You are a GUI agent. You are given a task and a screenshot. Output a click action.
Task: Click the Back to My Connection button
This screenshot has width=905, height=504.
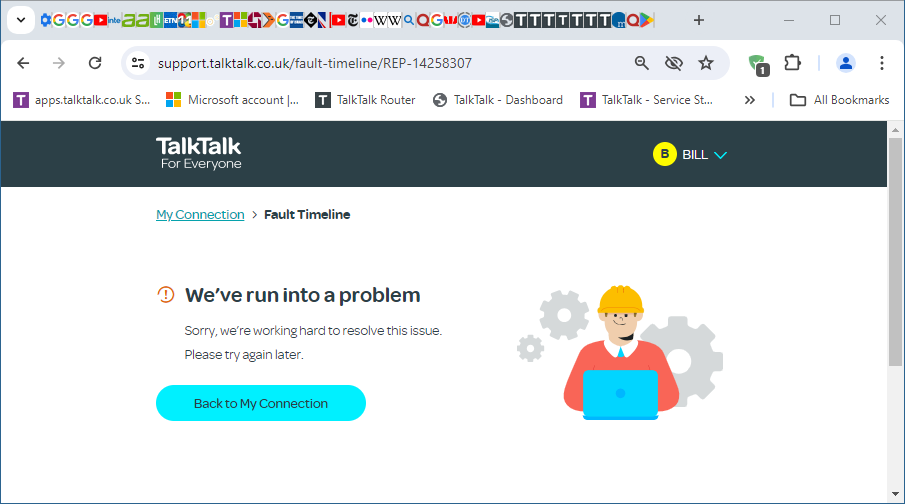261,403
